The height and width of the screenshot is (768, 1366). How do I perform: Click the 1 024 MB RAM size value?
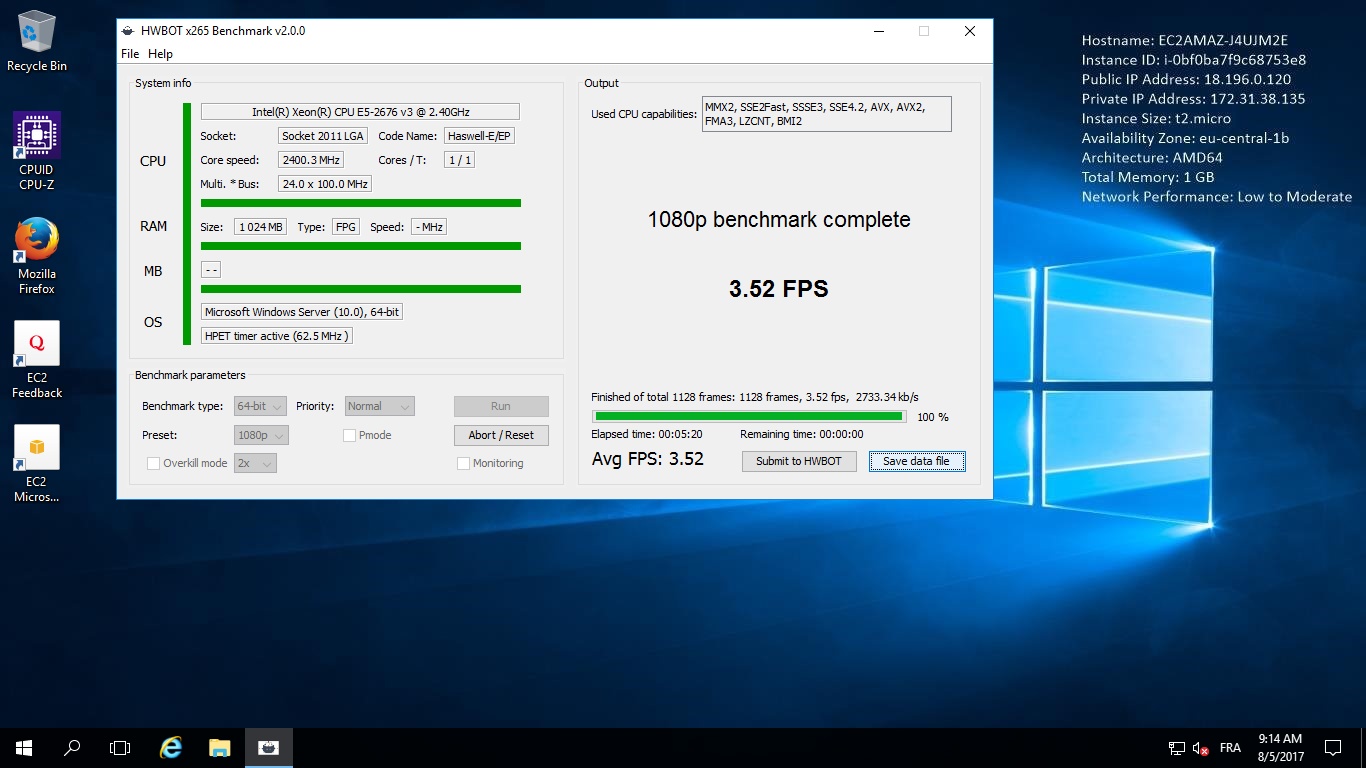click(260, 227)
